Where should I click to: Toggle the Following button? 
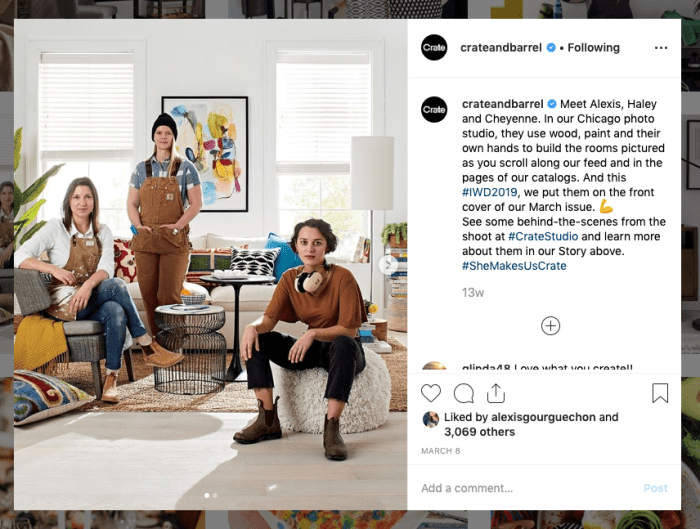(593, 47)
